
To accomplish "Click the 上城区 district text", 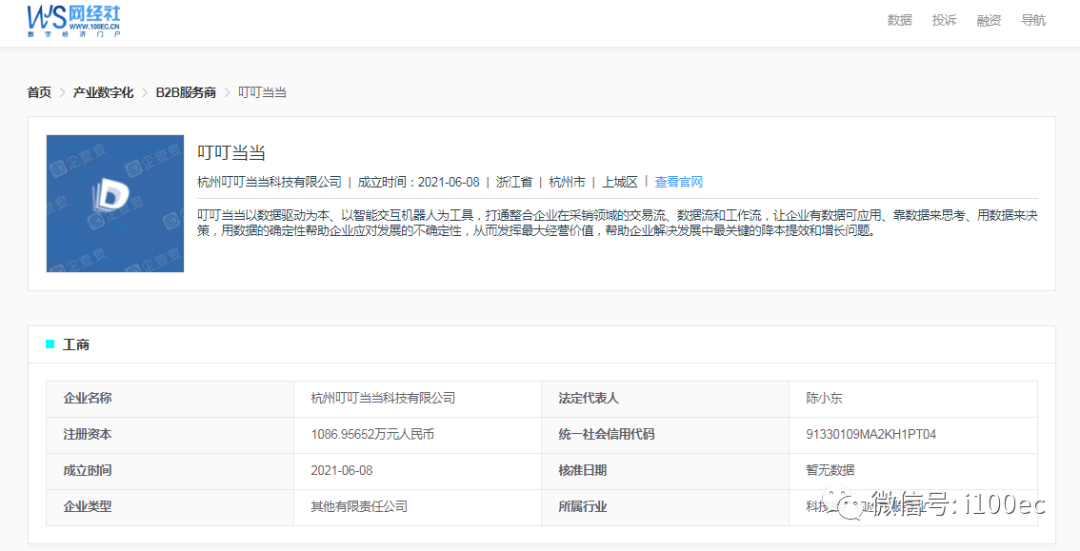I will pos(620,182).
